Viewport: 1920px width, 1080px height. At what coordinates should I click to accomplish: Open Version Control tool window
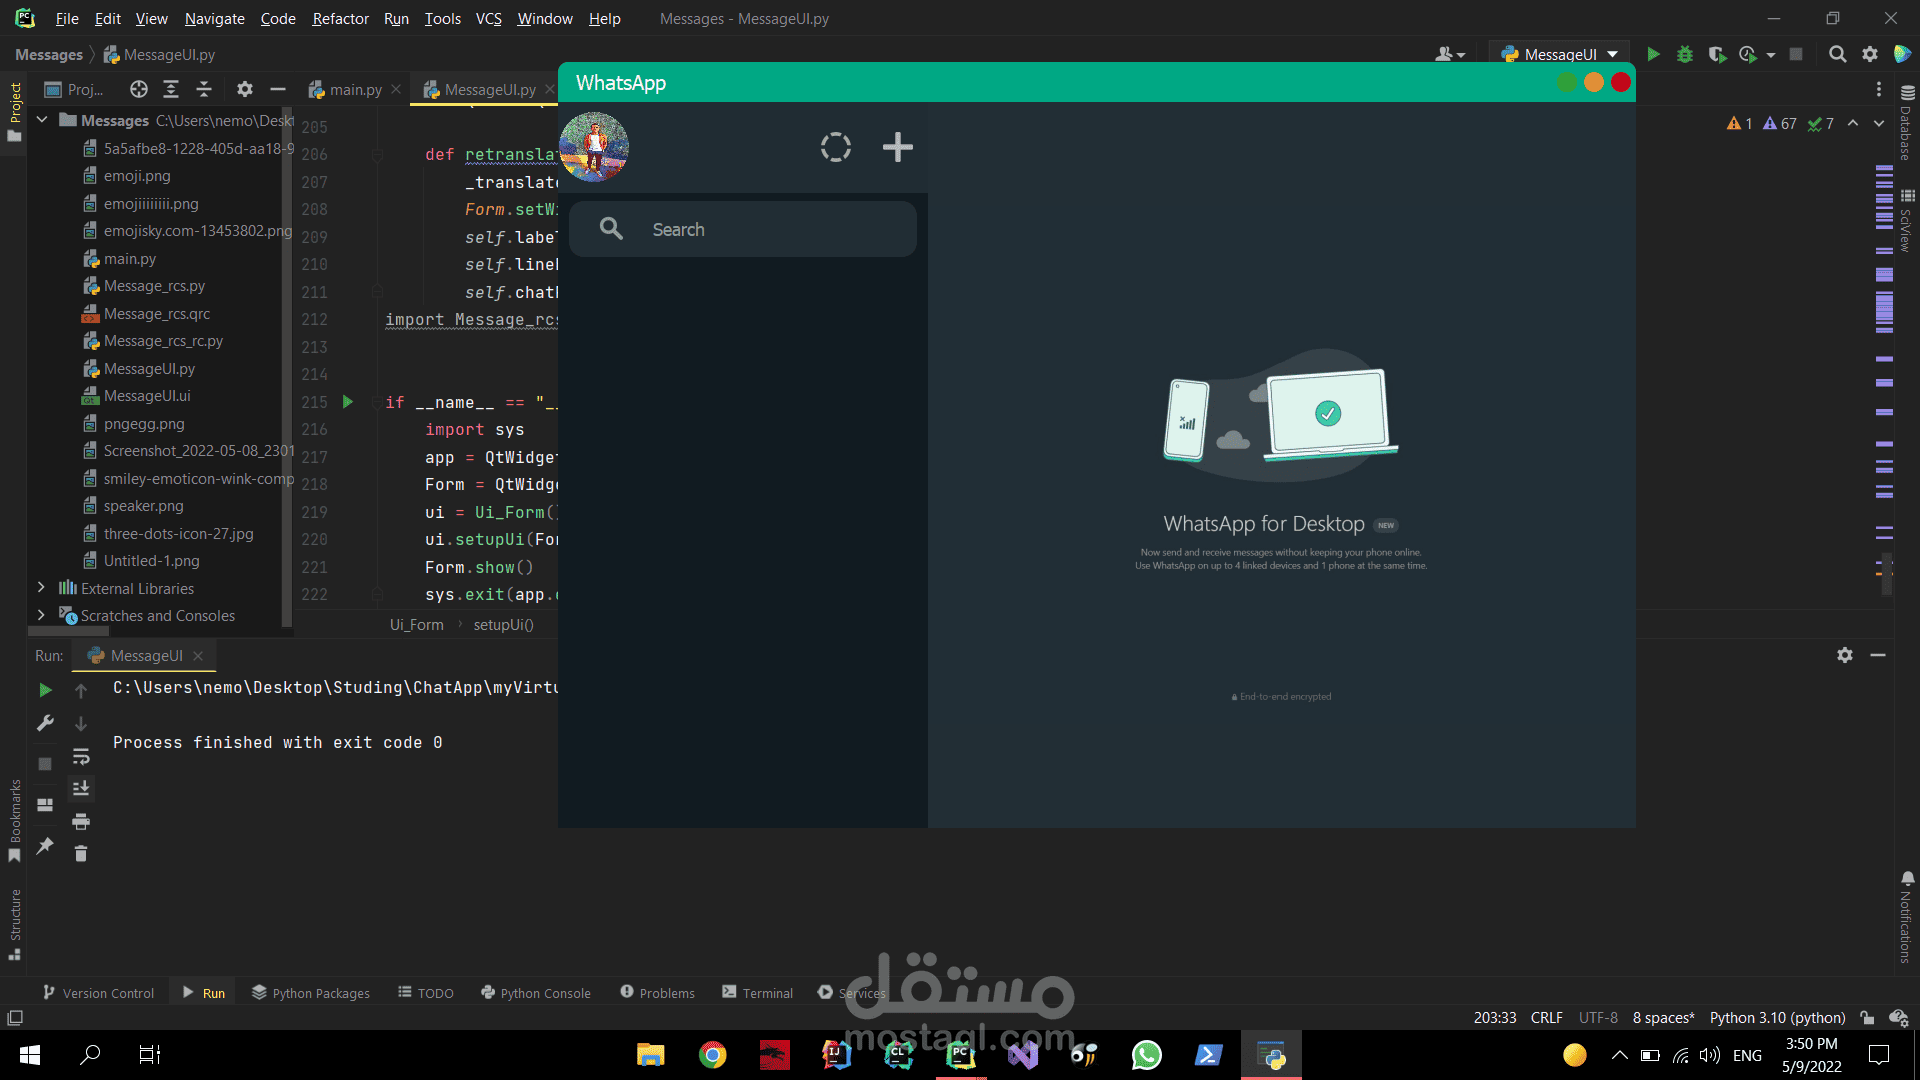98,992
